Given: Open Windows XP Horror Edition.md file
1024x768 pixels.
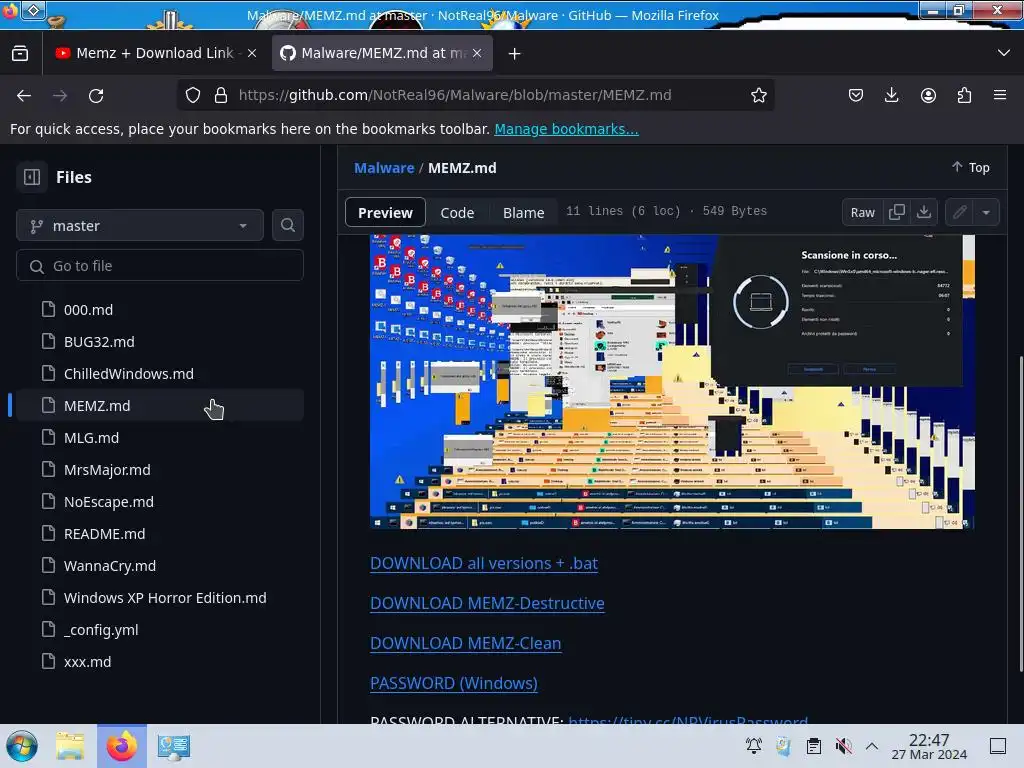Looking at the screenshot, I should [160, 597].
